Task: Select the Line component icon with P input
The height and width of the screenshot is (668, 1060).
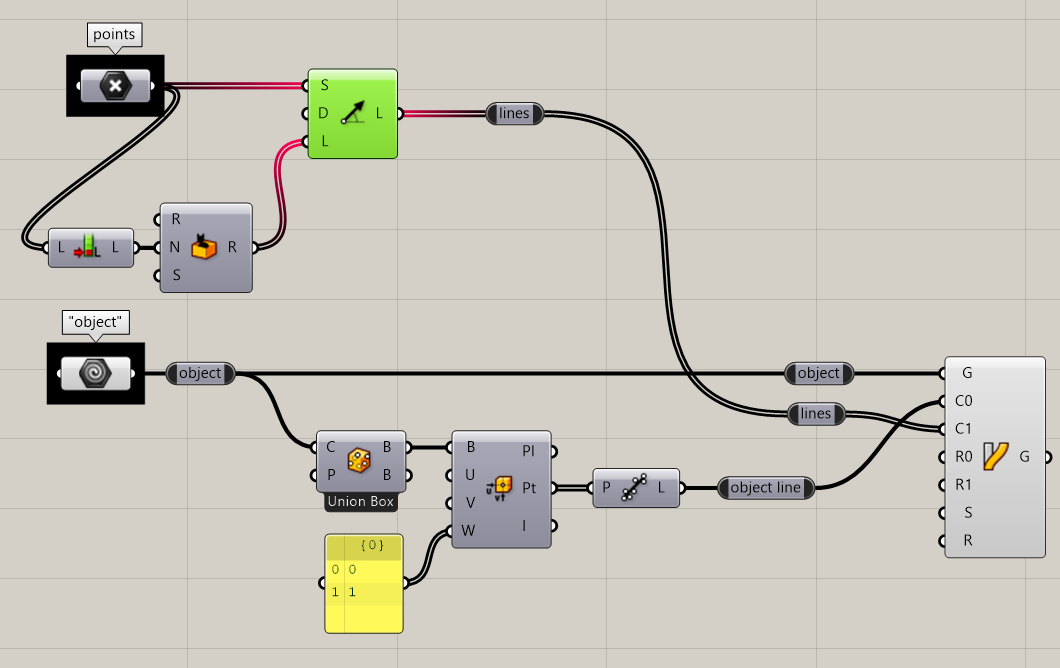Action: pos(634,487)
